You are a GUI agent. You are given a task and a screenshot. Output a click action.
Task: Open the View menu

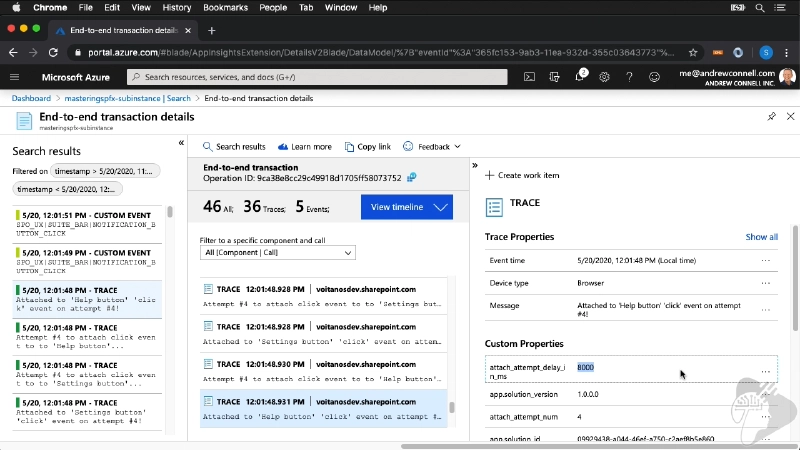[x=141, y=8]
